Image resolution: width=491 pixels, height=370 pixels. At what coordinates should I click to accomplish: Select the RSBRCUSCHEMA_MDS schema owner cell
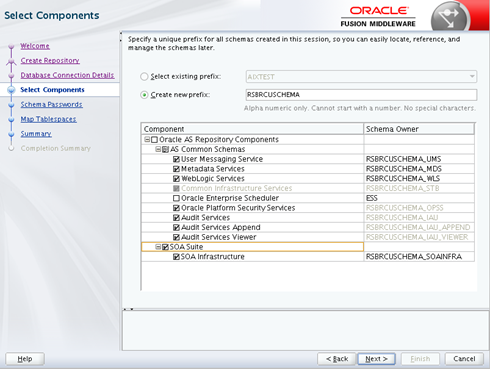click(419, 169)
